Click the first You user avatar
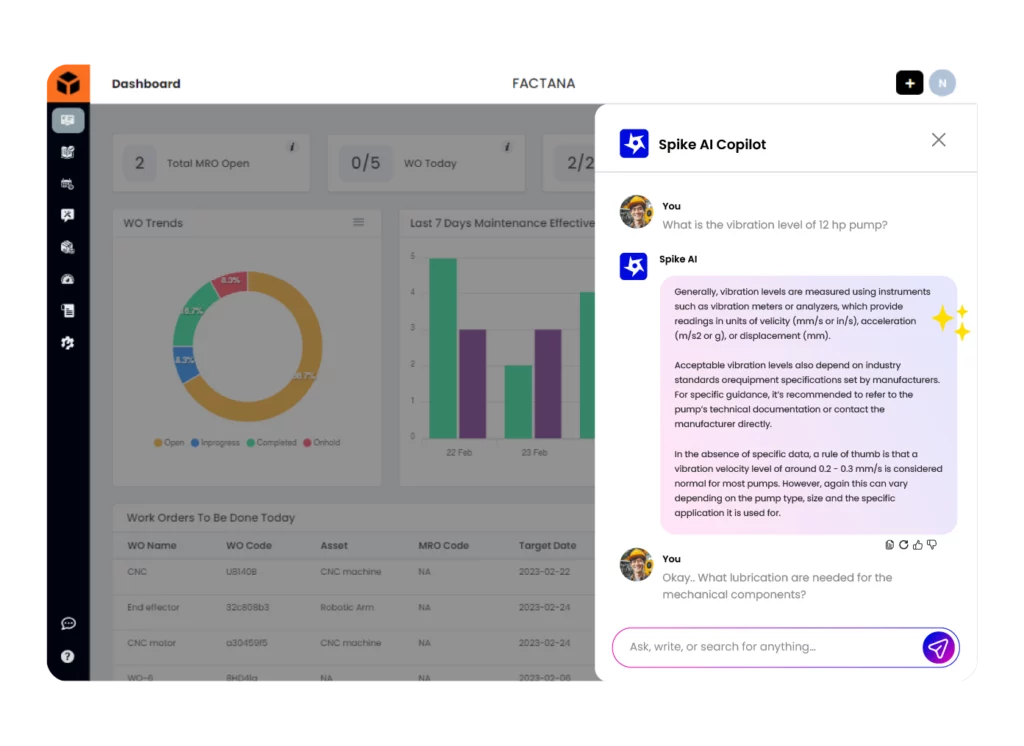The height and width of the screenshot is (746, 1024). tap(636, 212)
